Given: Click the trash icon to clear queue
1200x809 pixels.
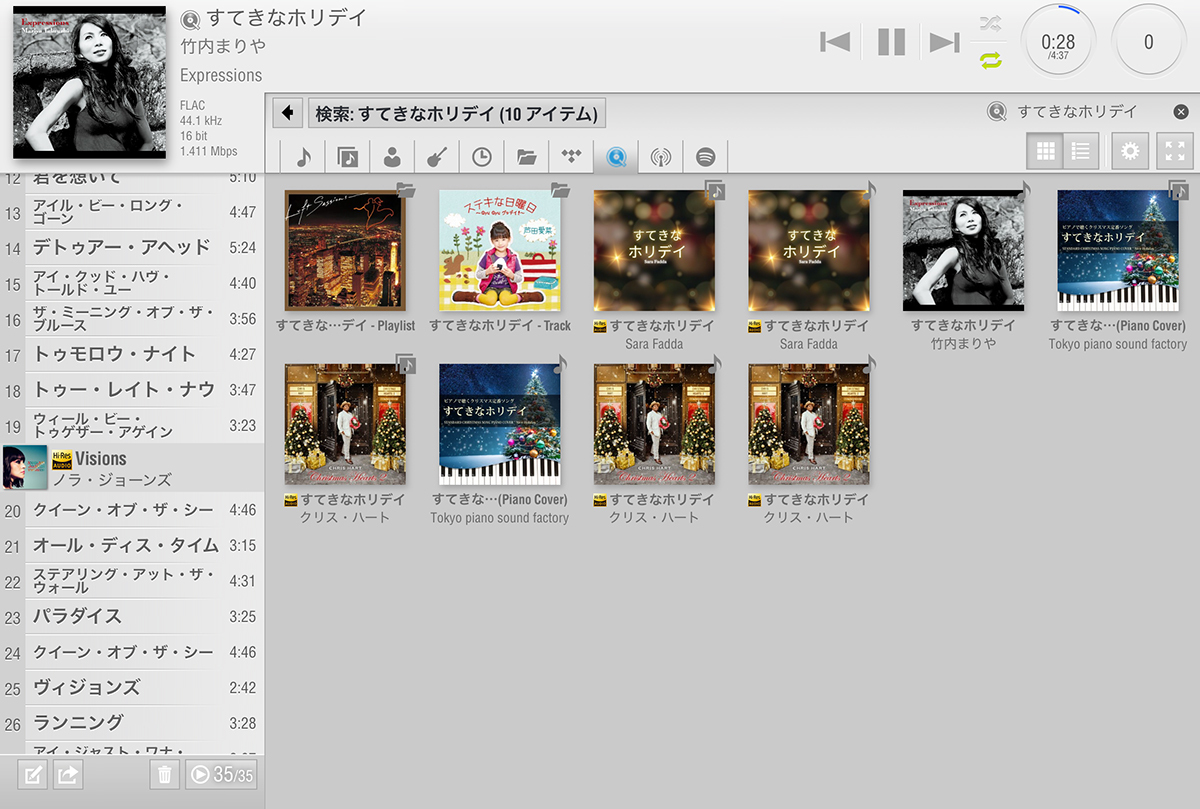Looking at the screenshot, I should [x=165, y=774].
